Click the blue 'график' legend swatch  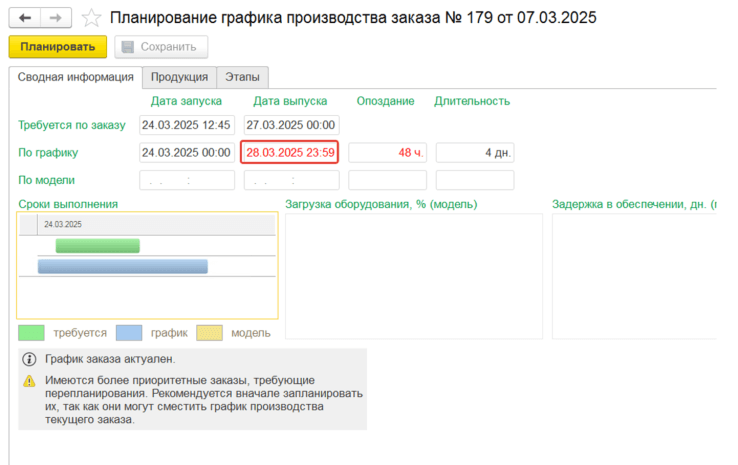pyautogui.click(x=129, y=332)
